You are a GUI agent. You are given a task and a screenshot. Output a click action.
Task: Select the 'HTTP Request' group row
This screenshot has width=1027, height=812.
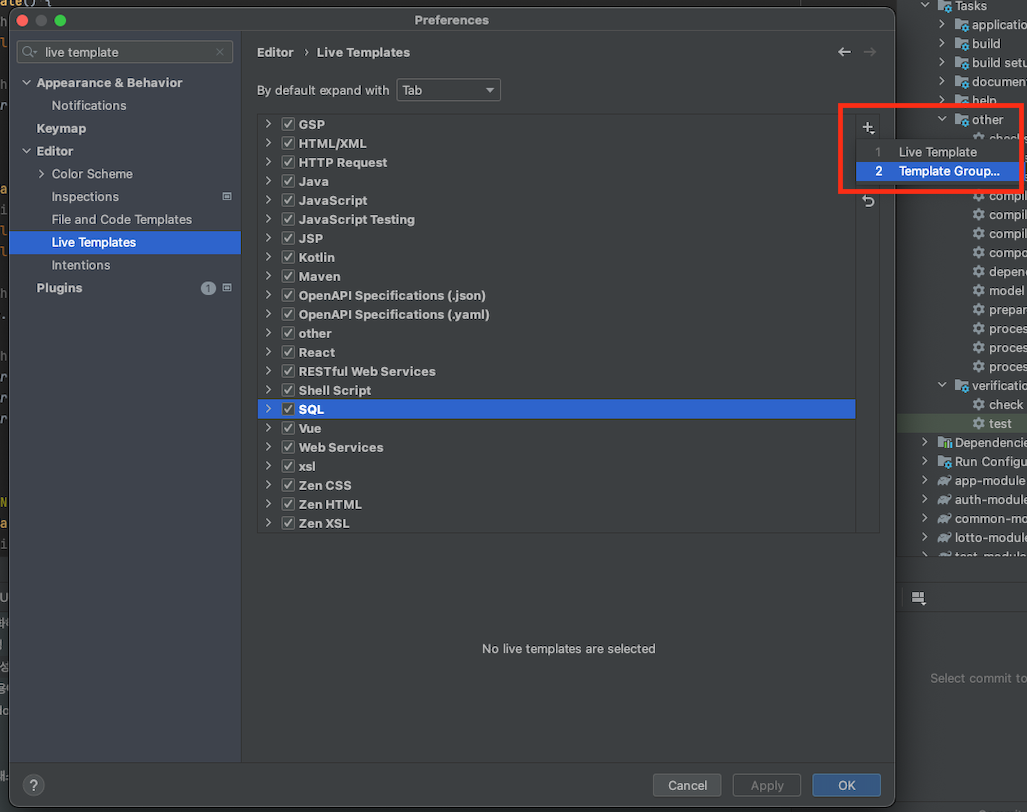tap(557, 162)
